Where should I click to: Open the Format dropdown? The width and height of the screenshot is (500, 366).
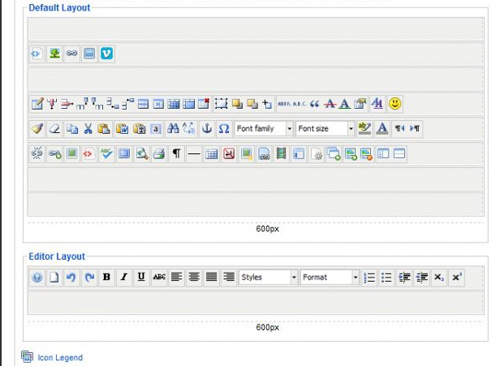pyautogui.click(x=330, y=277)
